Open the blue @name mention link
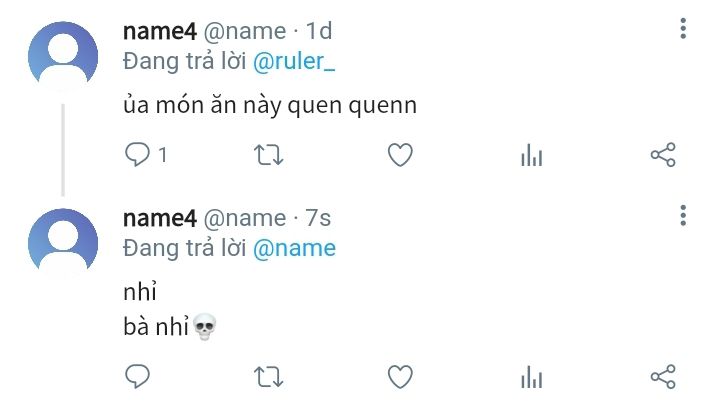720x403 pixels. coord(294,248)
